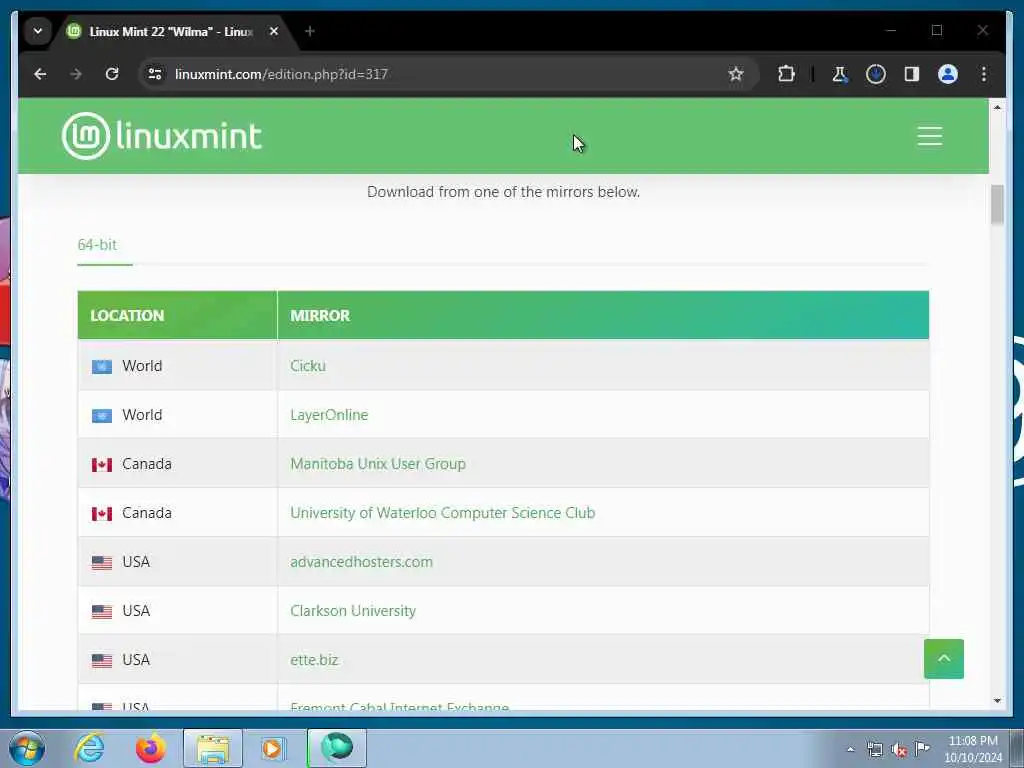Launch Firefox from the taskbar
1024x768 pixels.
click(x=150, y=748)
